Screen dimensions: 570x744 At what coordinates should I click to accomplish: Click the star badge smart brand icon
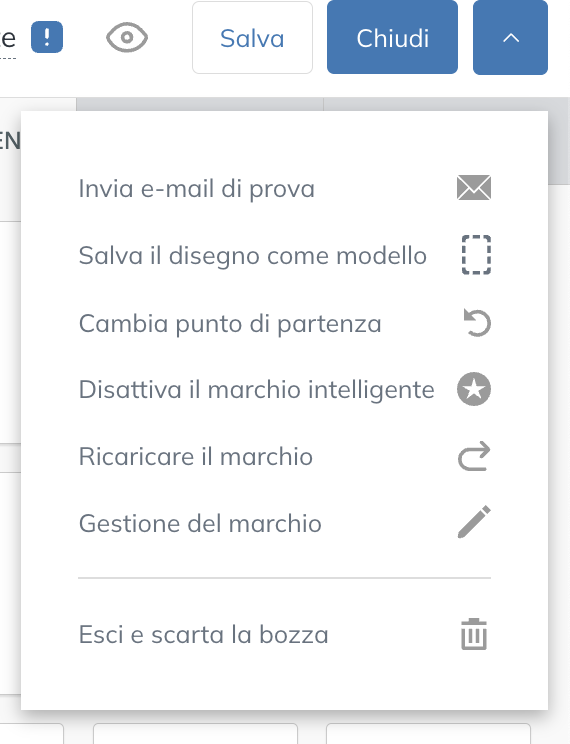(474, 389)
